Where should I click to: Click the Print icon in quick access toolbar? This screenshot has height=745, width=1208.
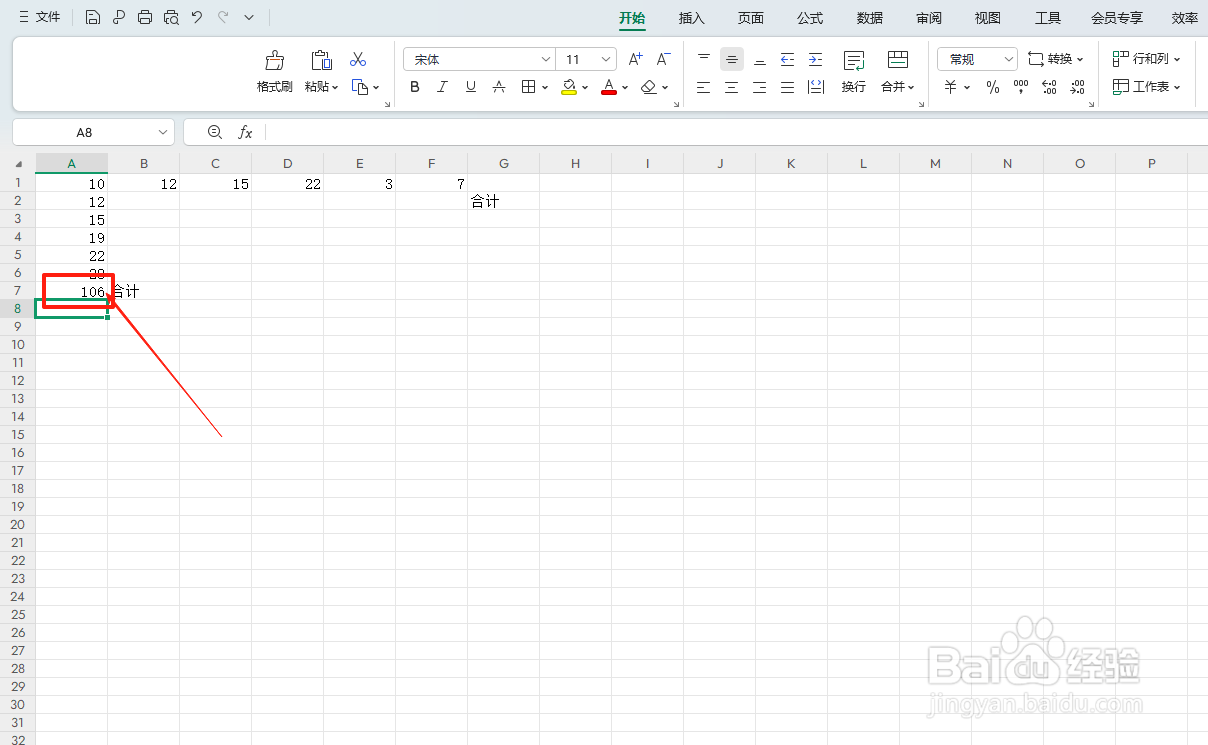145,17
